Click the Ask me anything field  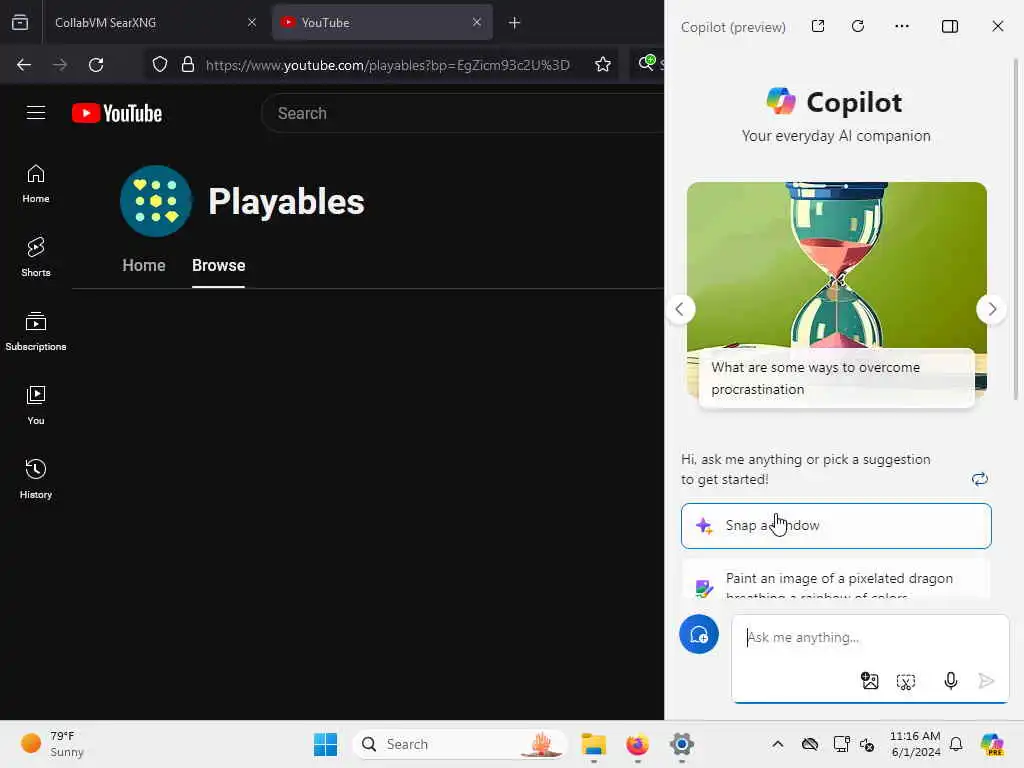click(x=870, y=638)
